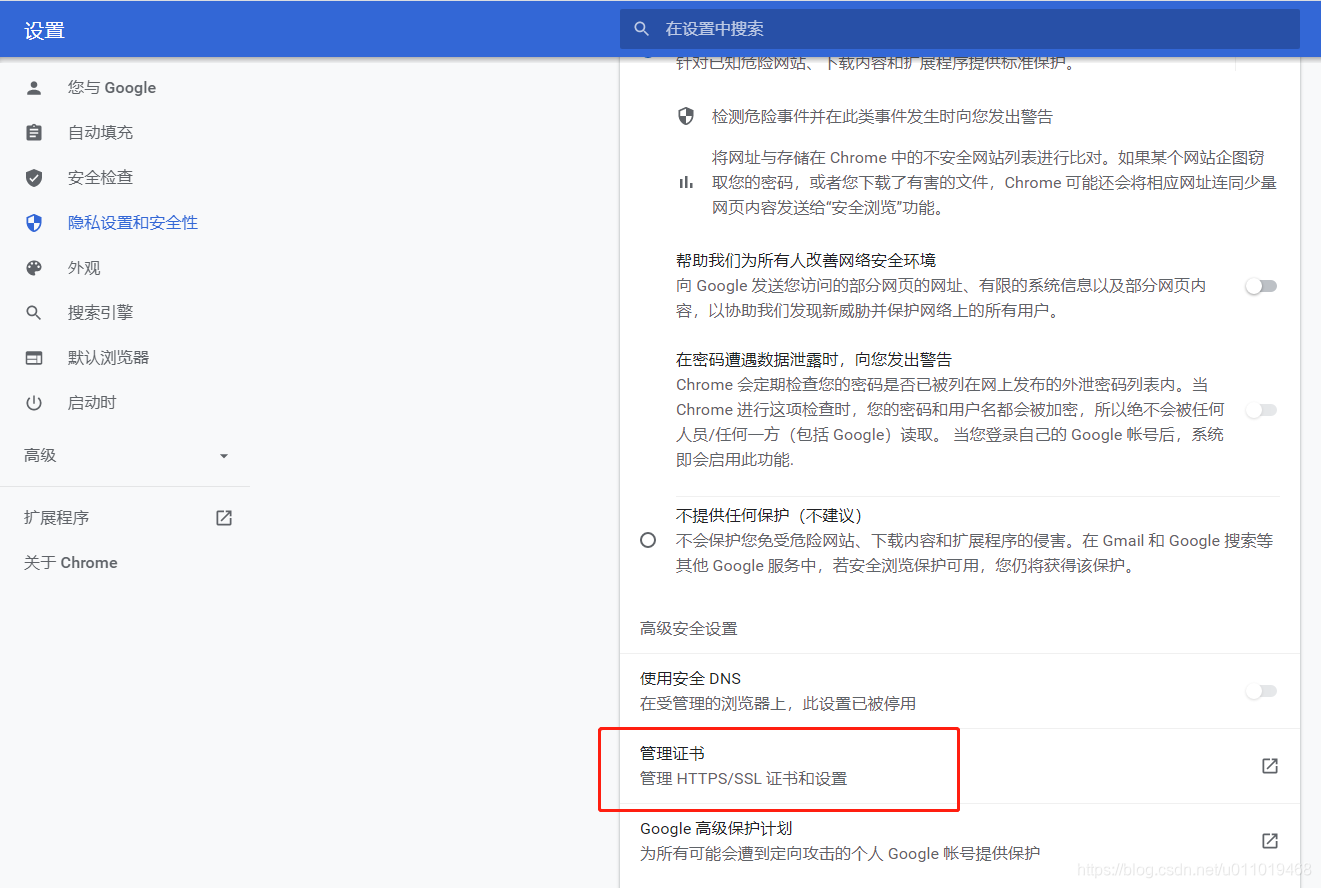The height and width of the screenshot is (888, 1321).
Task: Click the clipboard icon for 自动填充
Action: coord(34,133)
